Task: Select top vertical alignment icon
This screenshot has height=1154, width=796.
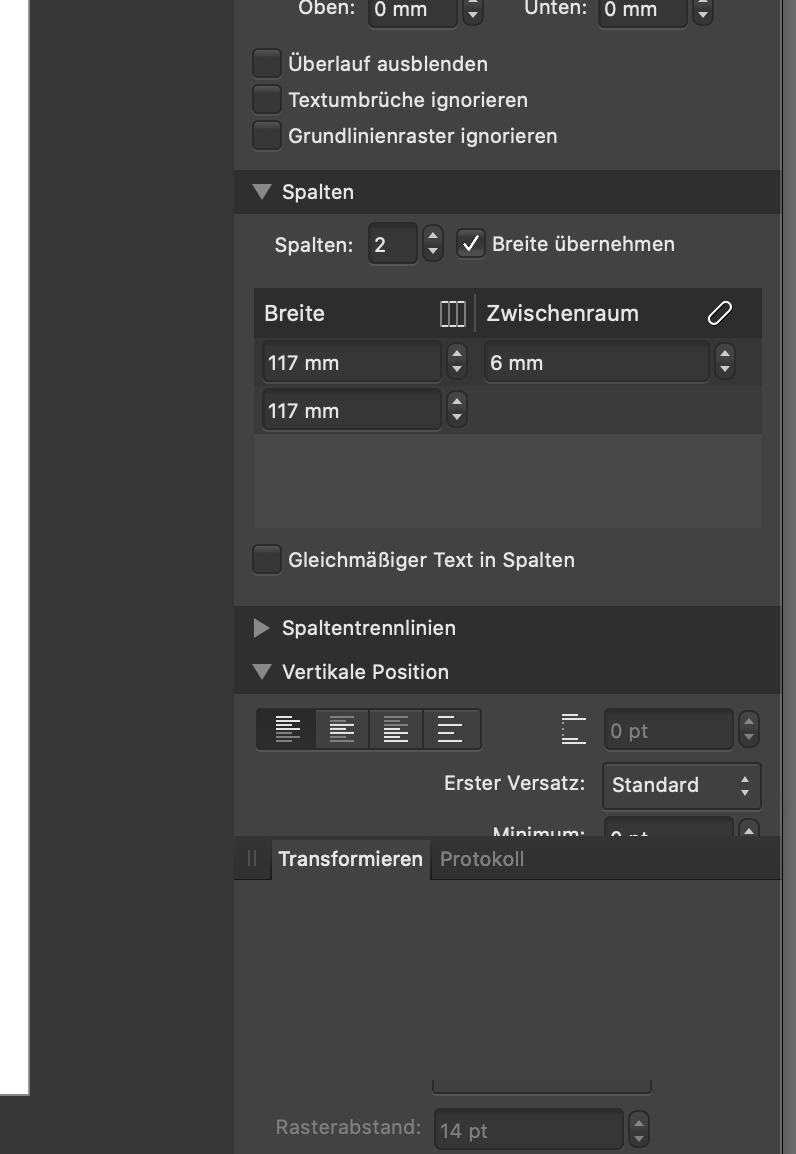Action: pyautogui.click(x=288, y=729)
